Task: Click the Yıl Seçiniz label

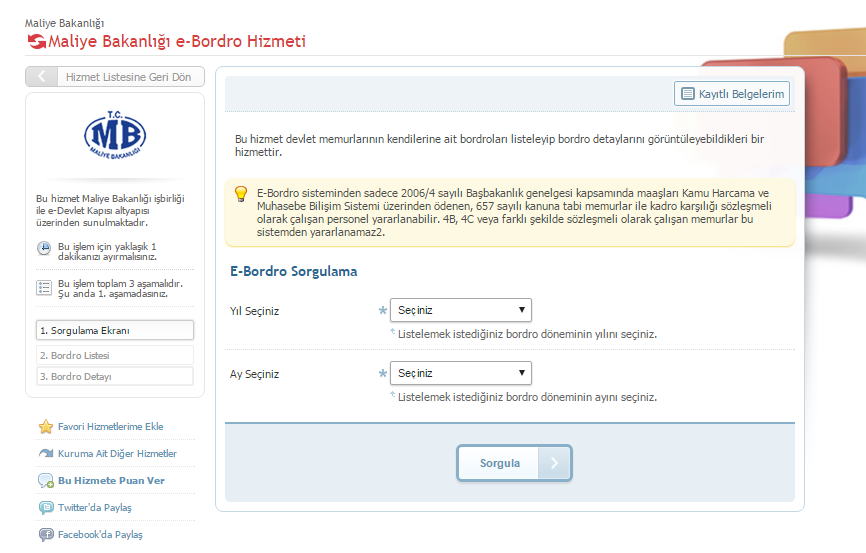Action: point(254,311)
